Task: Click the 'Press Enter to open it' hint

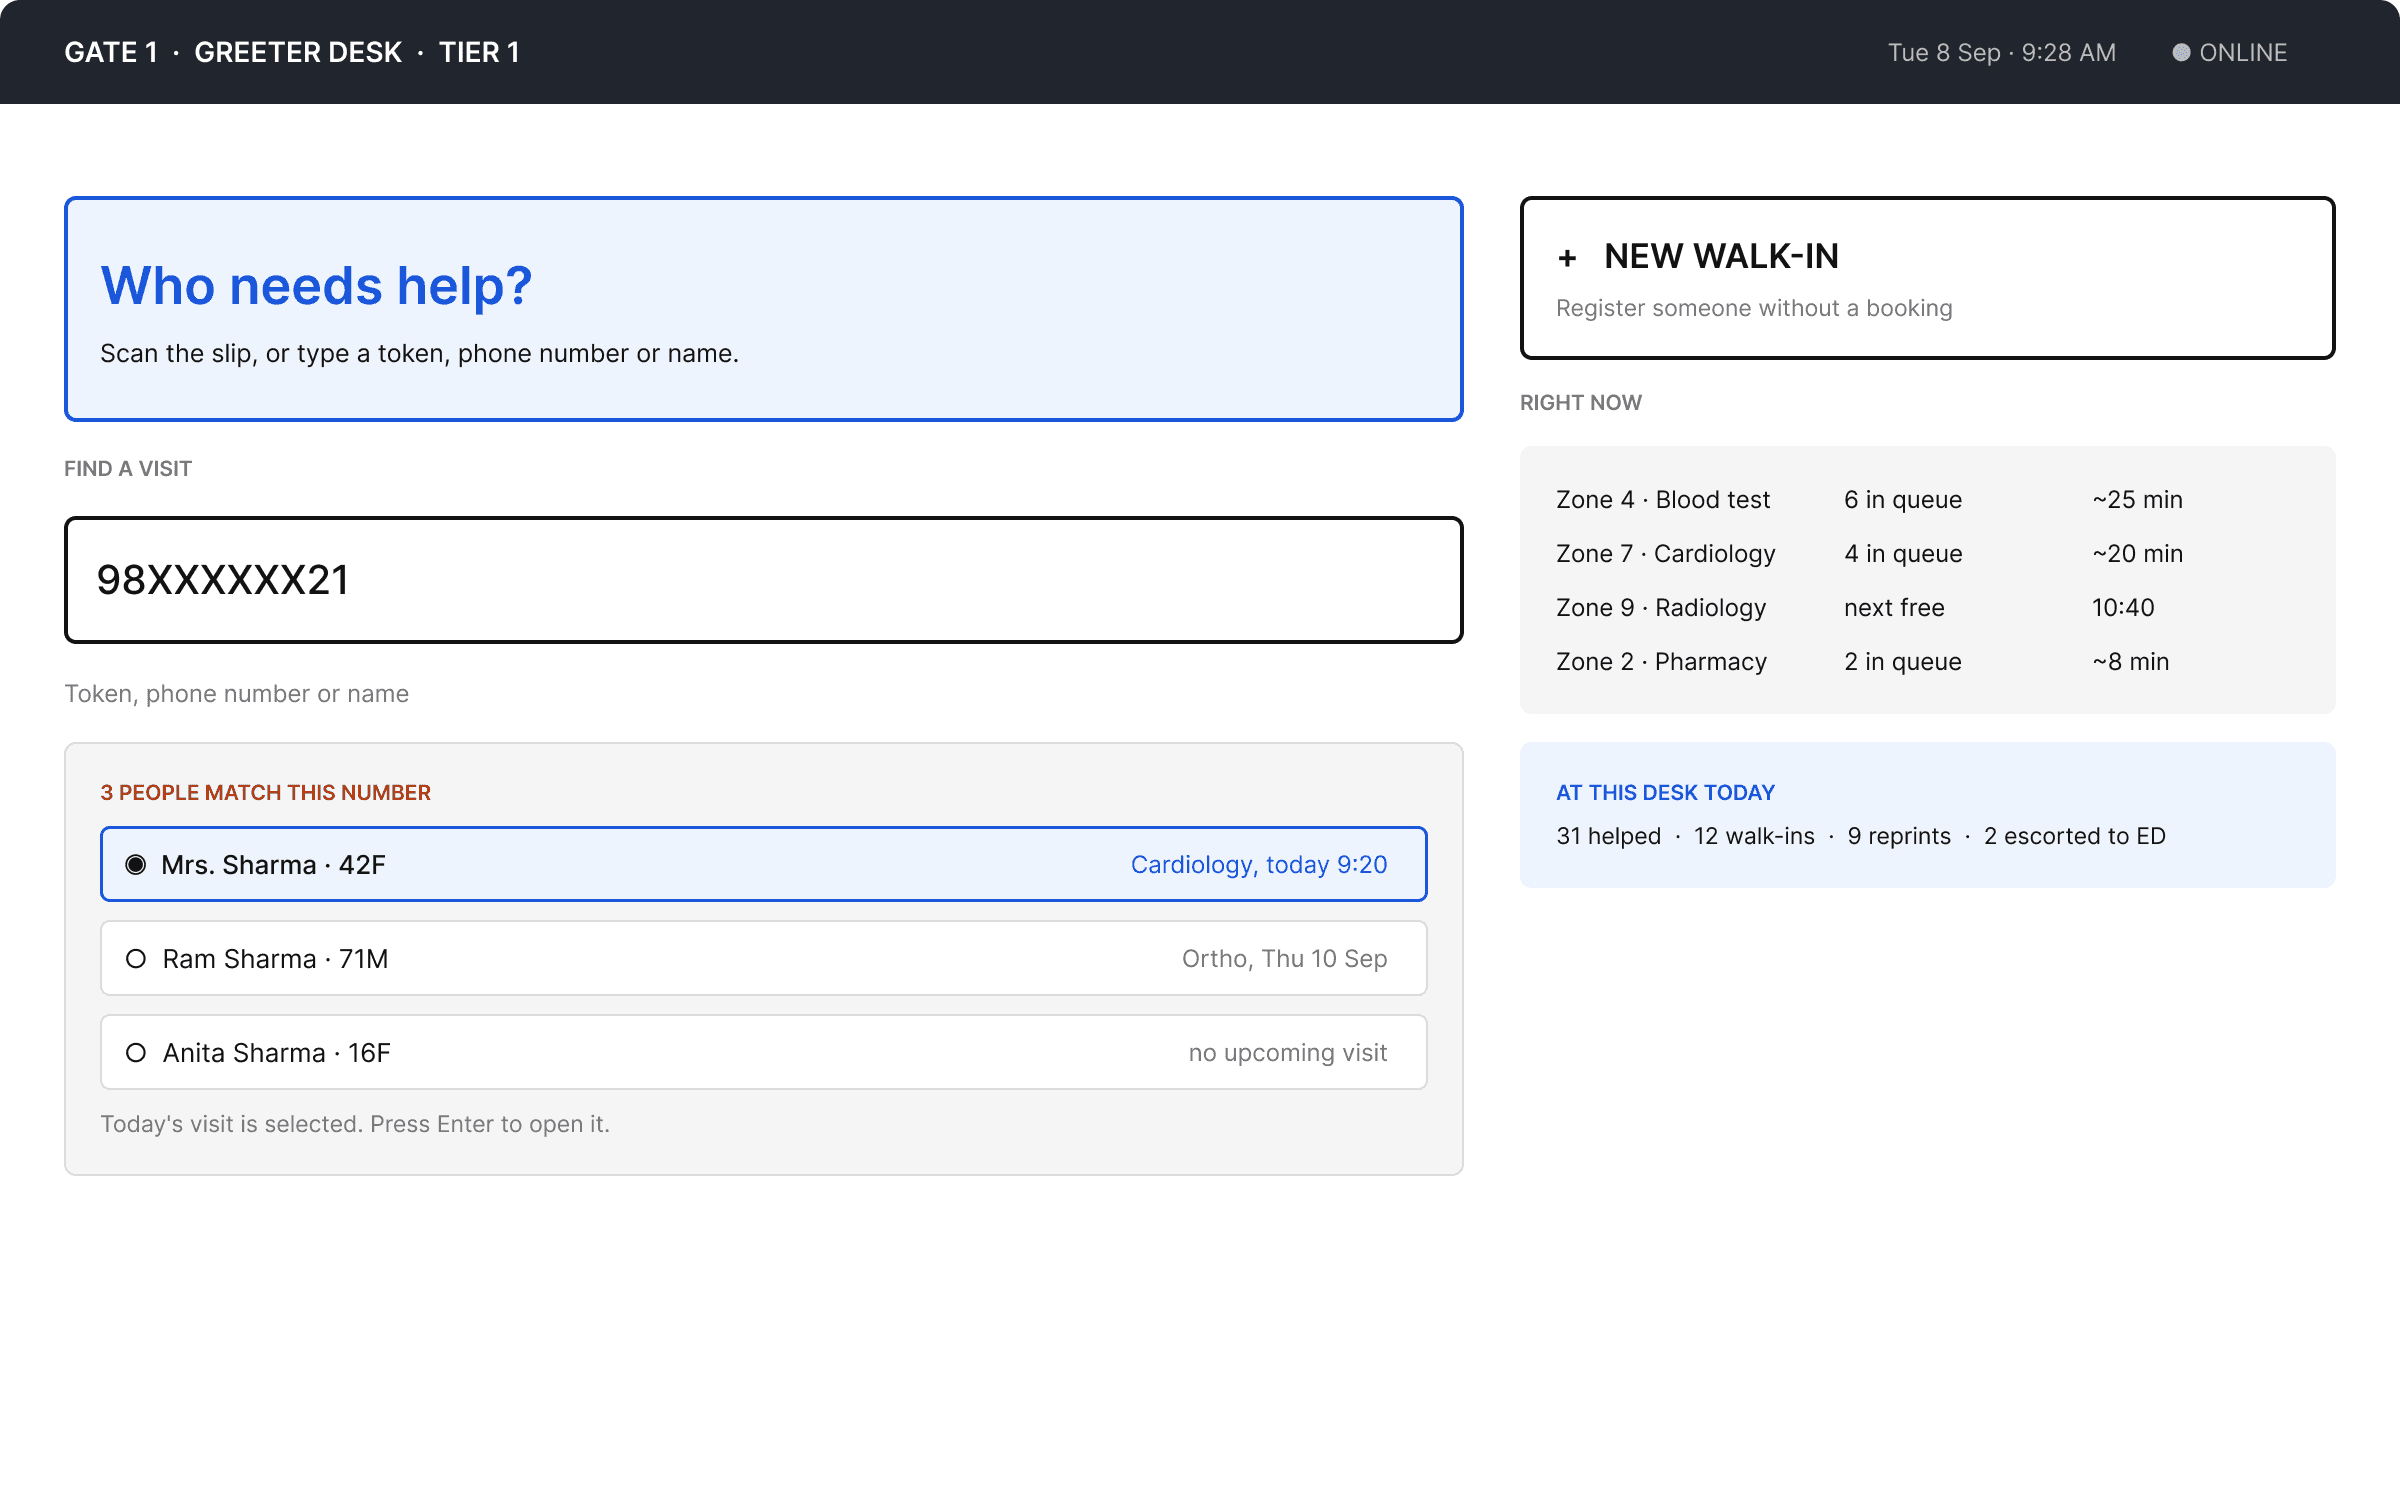Action: click(489, 1124)
